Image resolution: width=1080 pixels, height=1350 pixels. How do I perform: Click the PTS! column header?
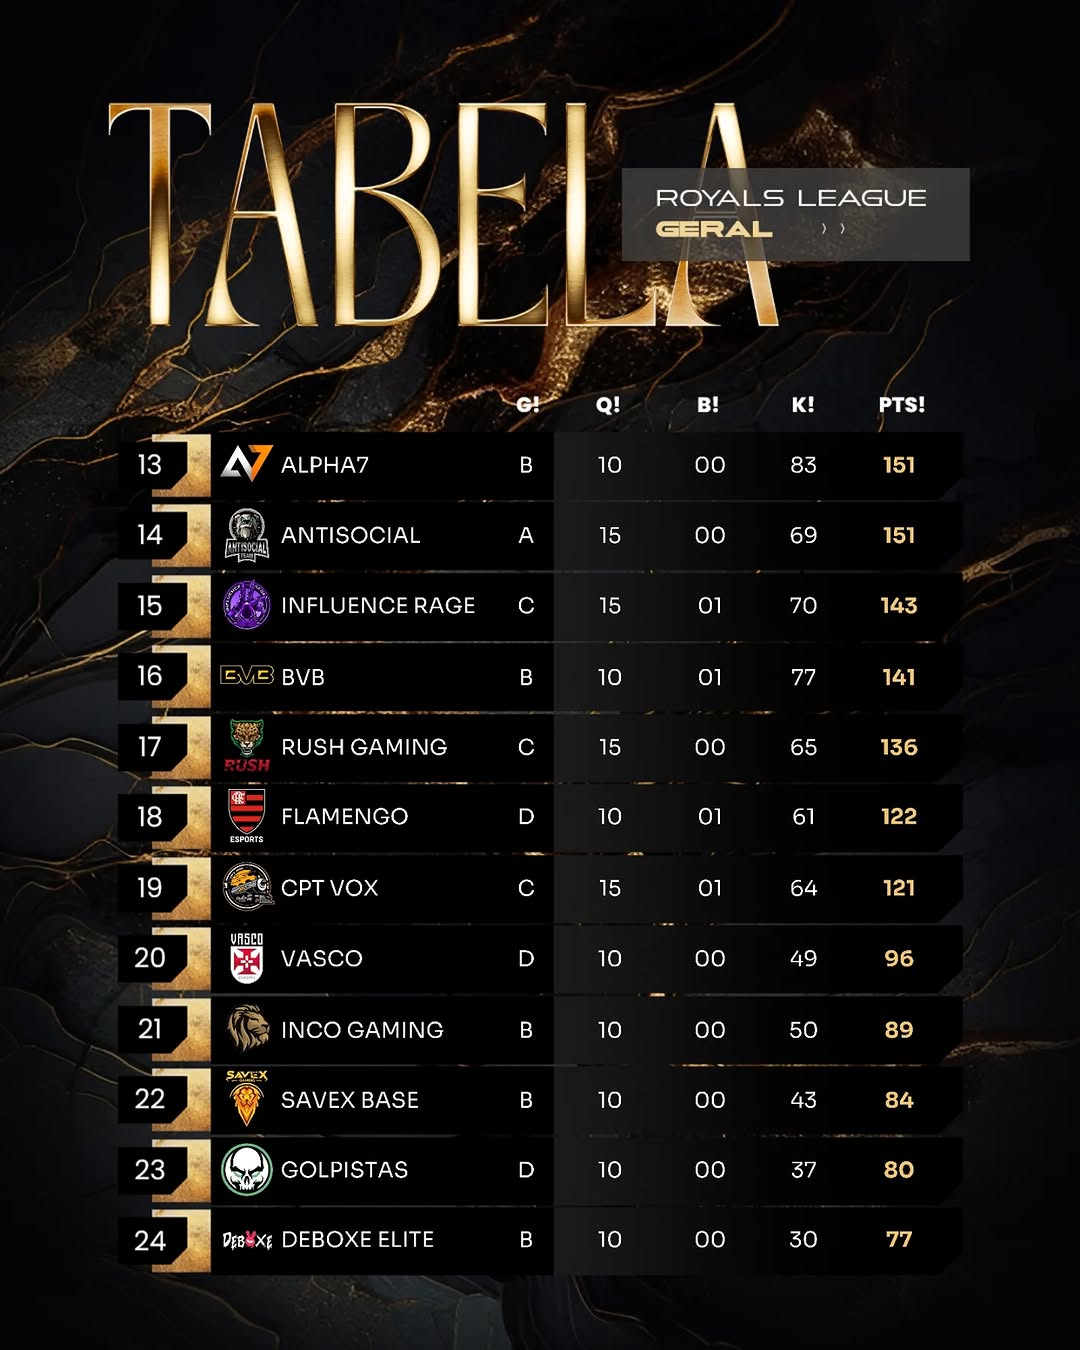(x=901, y=405)
